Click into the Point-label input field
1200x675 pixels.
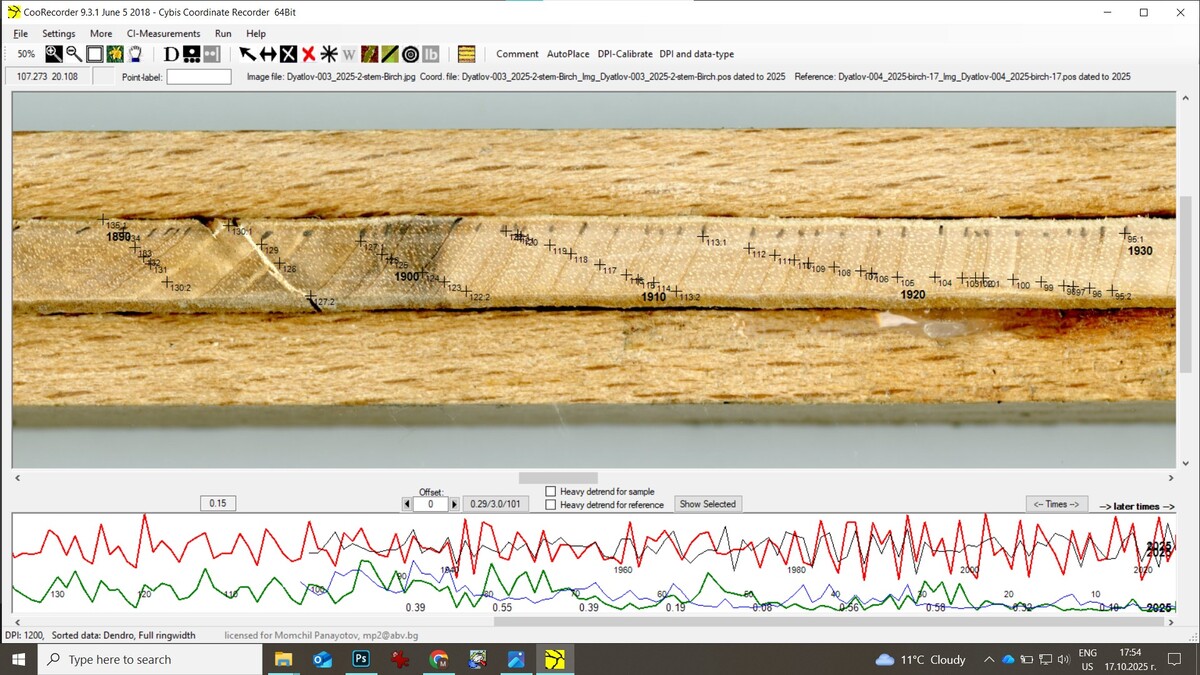[198, 77]
